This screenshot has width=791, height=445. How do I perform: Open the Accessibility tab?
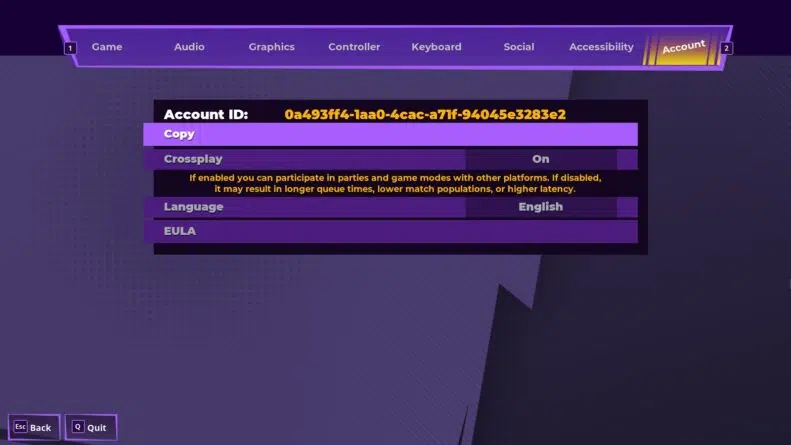pyautogui.click(x=601, y=47)
